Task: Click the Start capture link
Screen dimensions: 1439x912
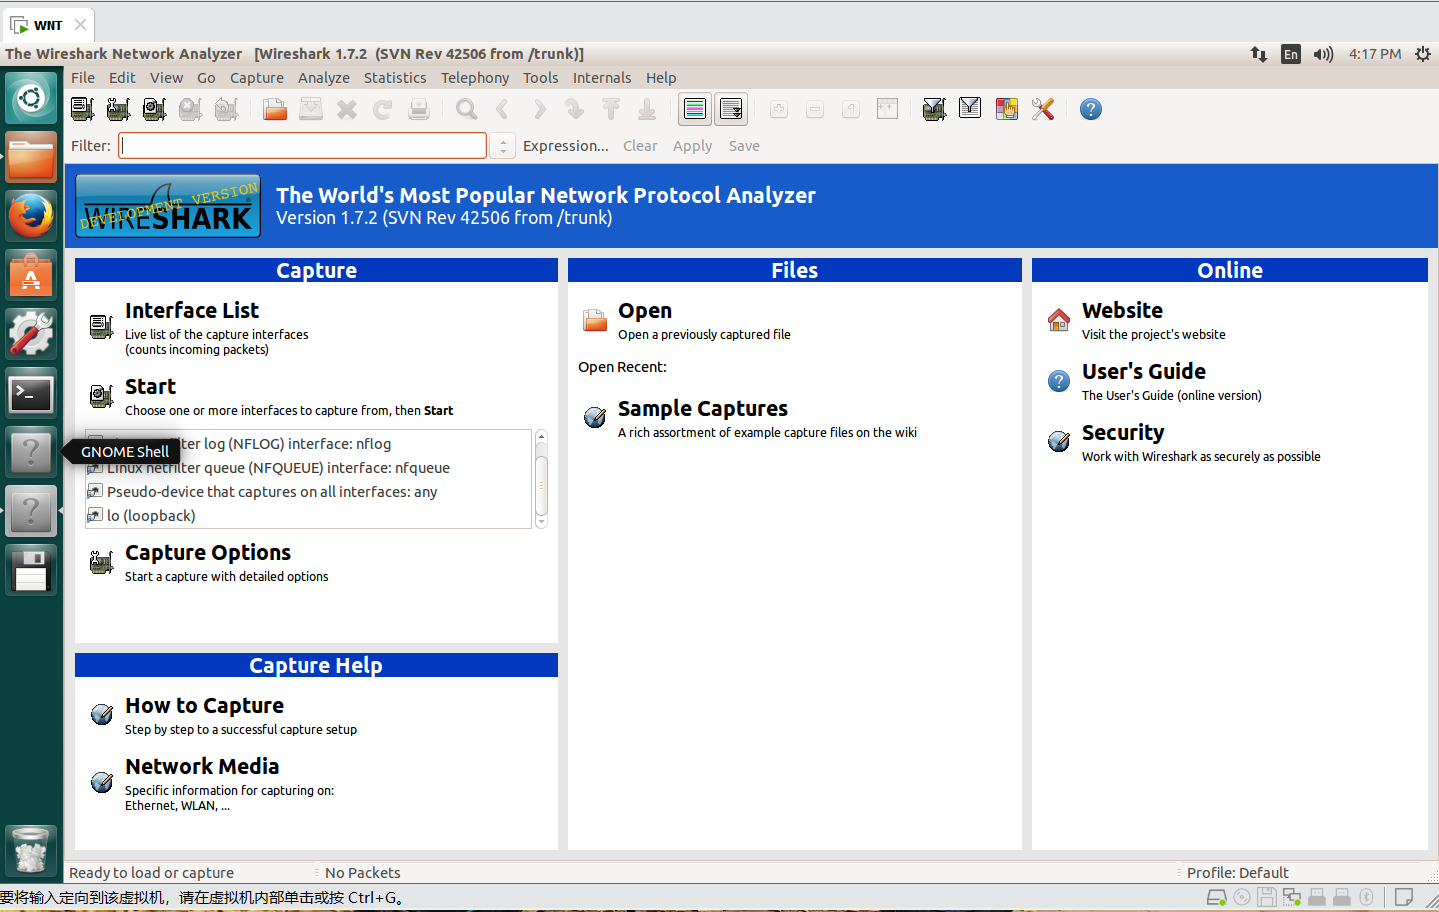Action: pyautogui.click(x=150, y=387)
